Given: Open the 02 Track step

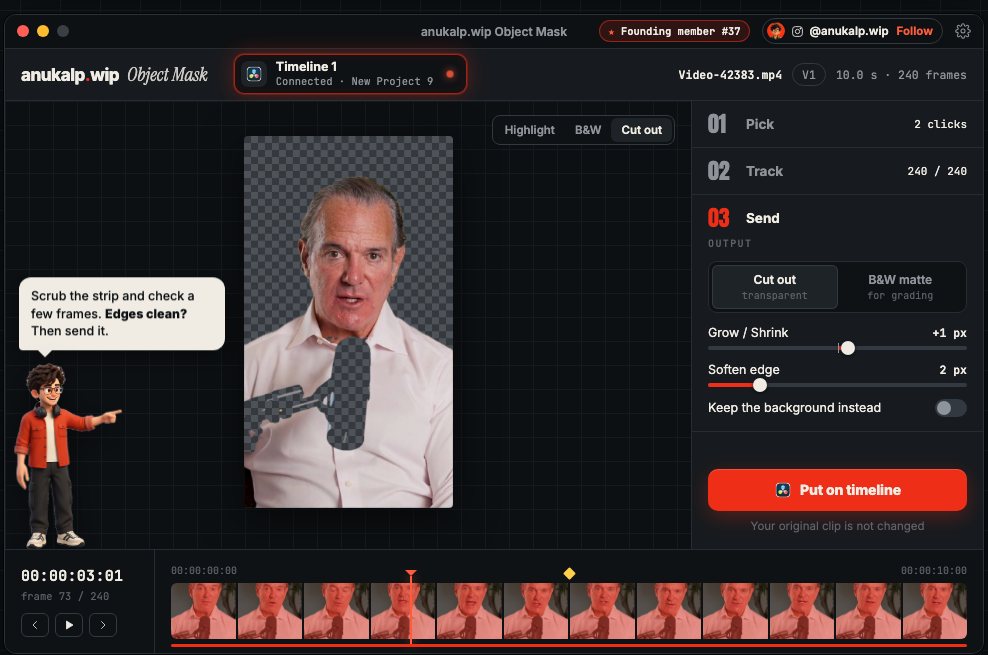Looking at the screenshot, I should point(837,171).
